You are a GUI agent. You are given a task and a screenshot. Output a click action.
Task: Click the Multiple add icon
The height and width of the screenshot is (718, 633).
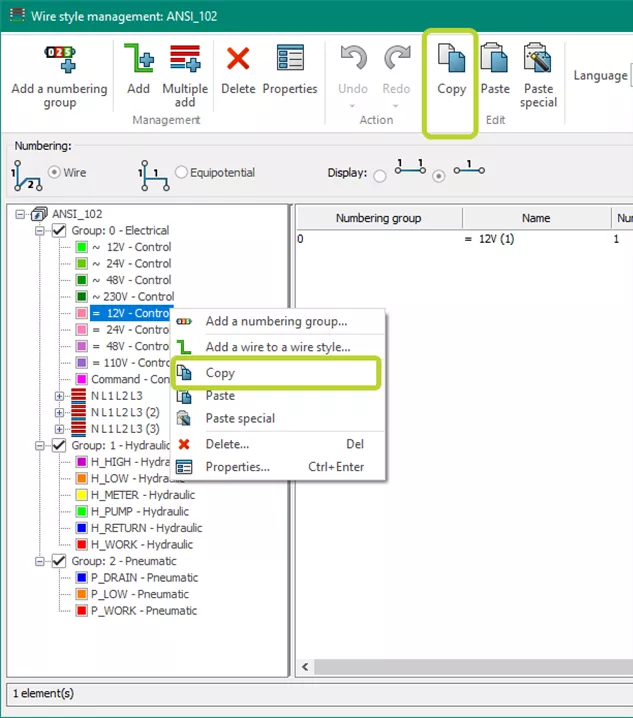[x=185, y=60]
